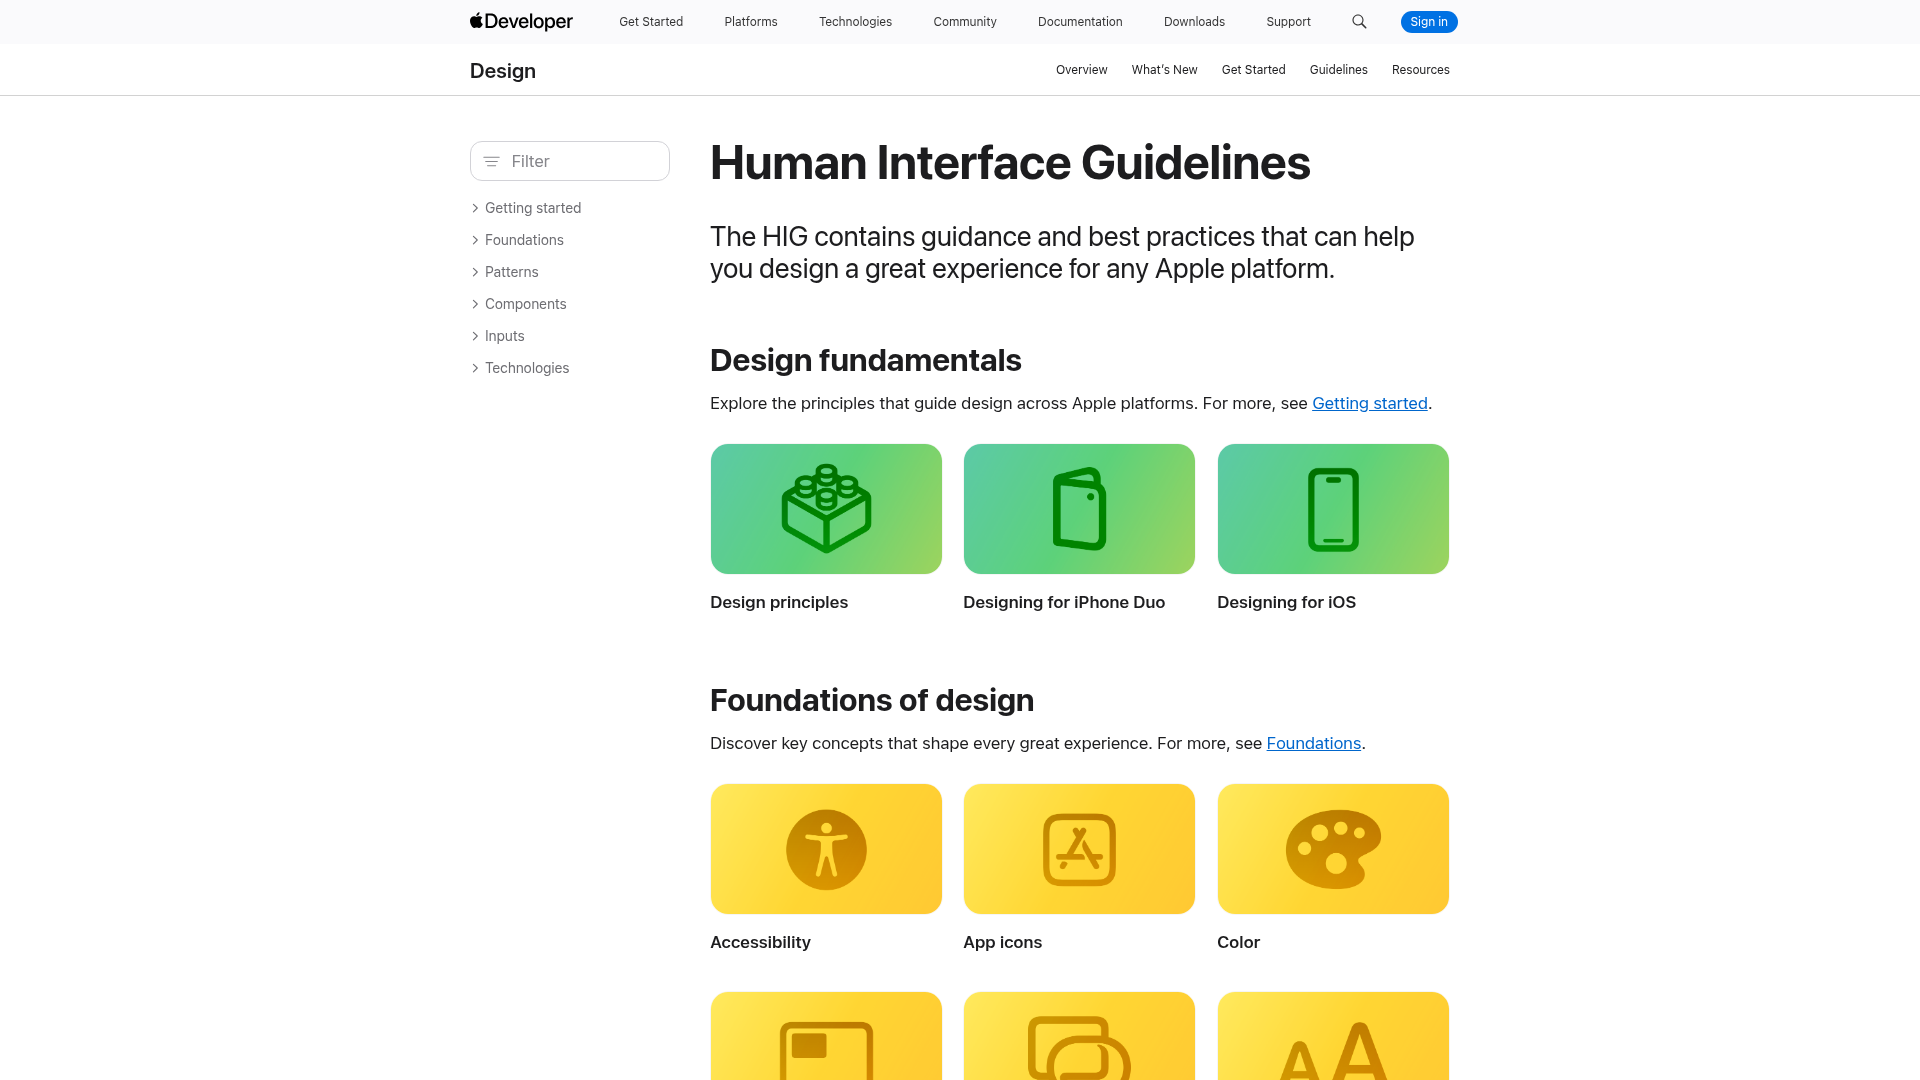This screenshot has height=1080, width=1920.
Task: Switch to the Guidelines tab
Action: [1338, 70]
